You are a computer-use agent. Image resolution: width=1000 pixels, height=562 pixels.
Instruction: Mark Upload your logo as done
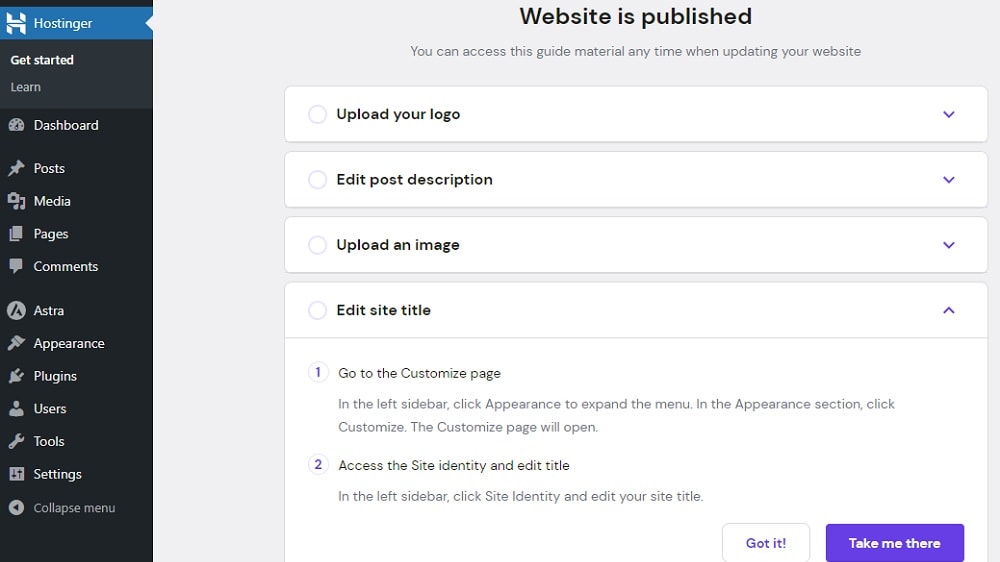(318, 114)
